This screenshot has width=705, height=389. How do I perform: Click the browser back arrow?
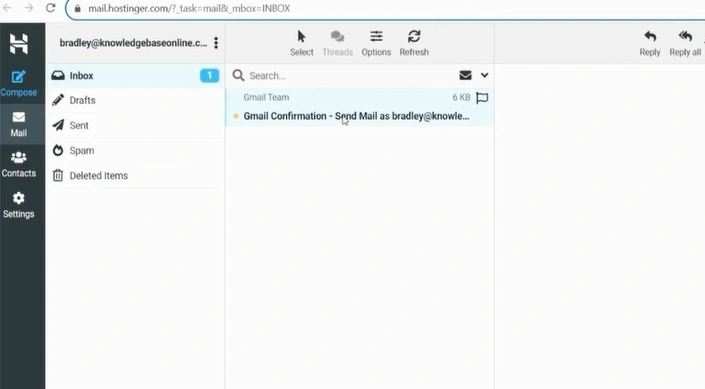tap(7, 8)
